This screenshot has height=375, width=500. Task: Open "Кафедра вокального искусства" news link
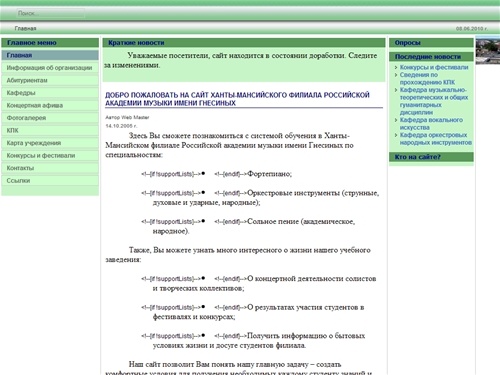coord(431,124)
